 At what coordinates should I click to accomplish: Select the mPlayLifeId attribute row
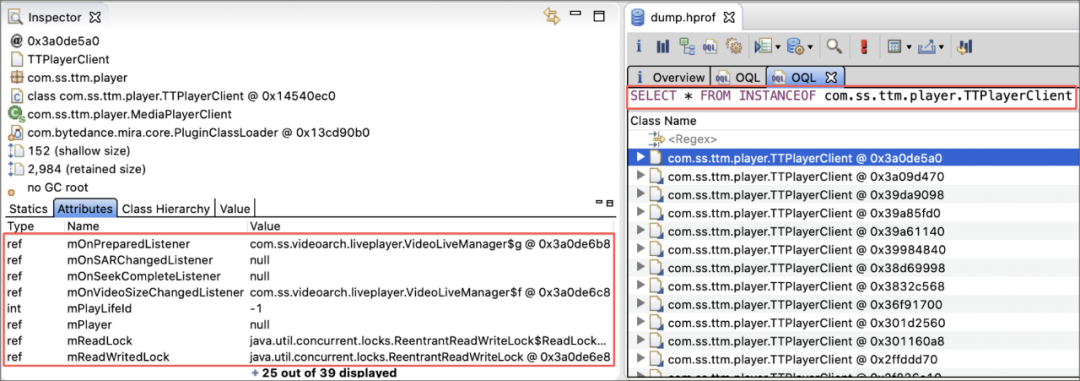click(x=310, y=309)
